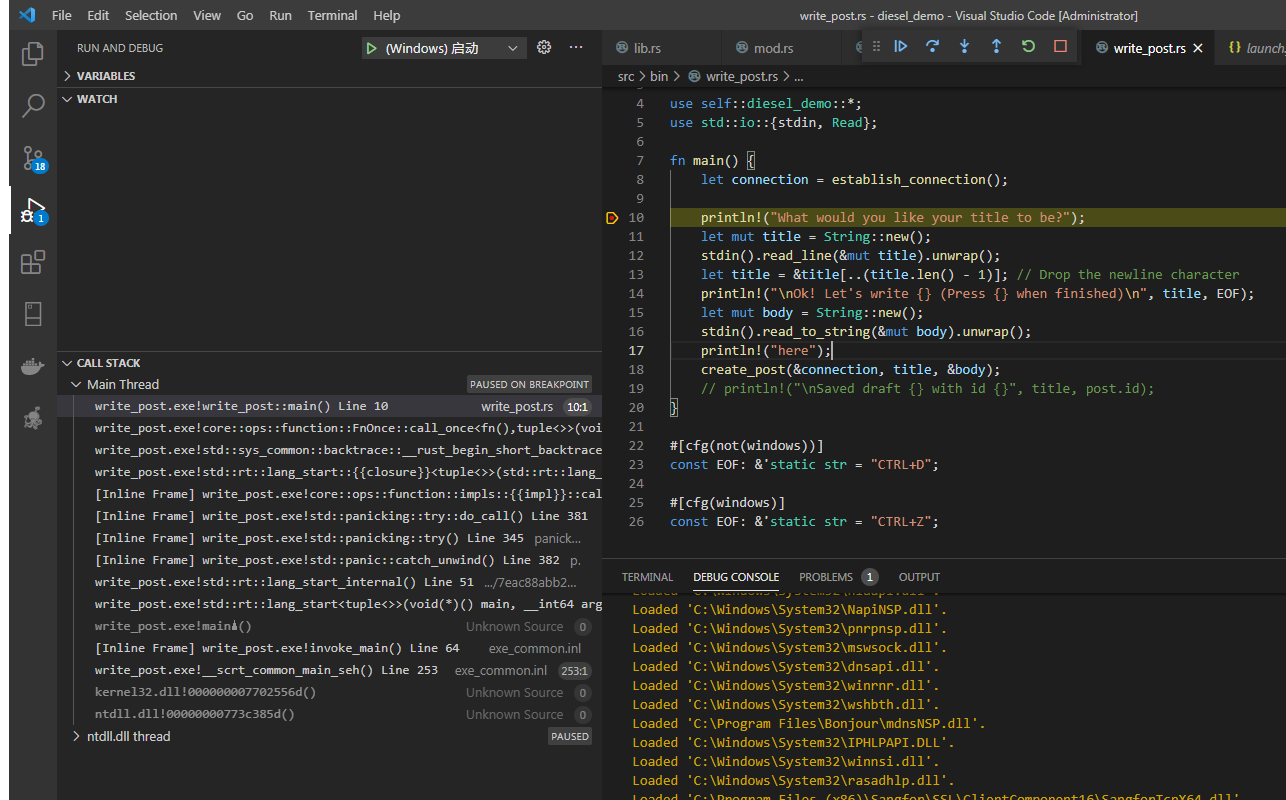Viewport: 1286px width, 800px height.
Task: Toggle the breakpoint on line 10
Action: click(x=613, y=218)
